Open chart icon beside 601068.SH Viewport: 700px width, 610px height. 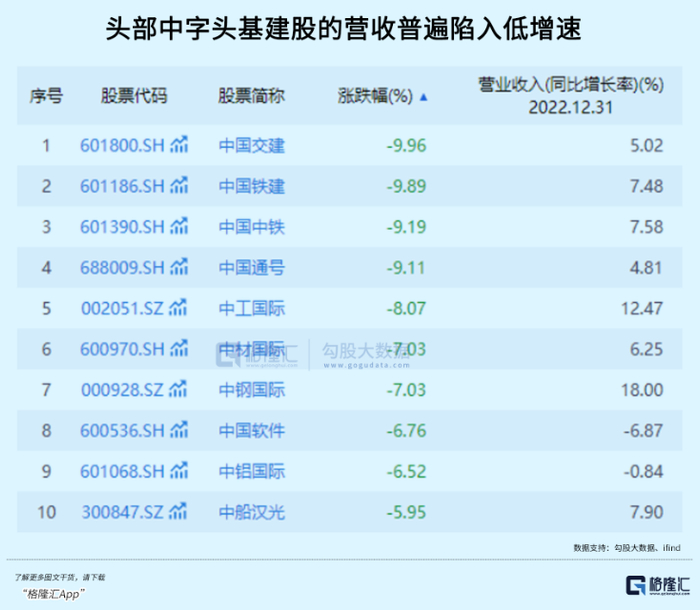click(179, 471)
